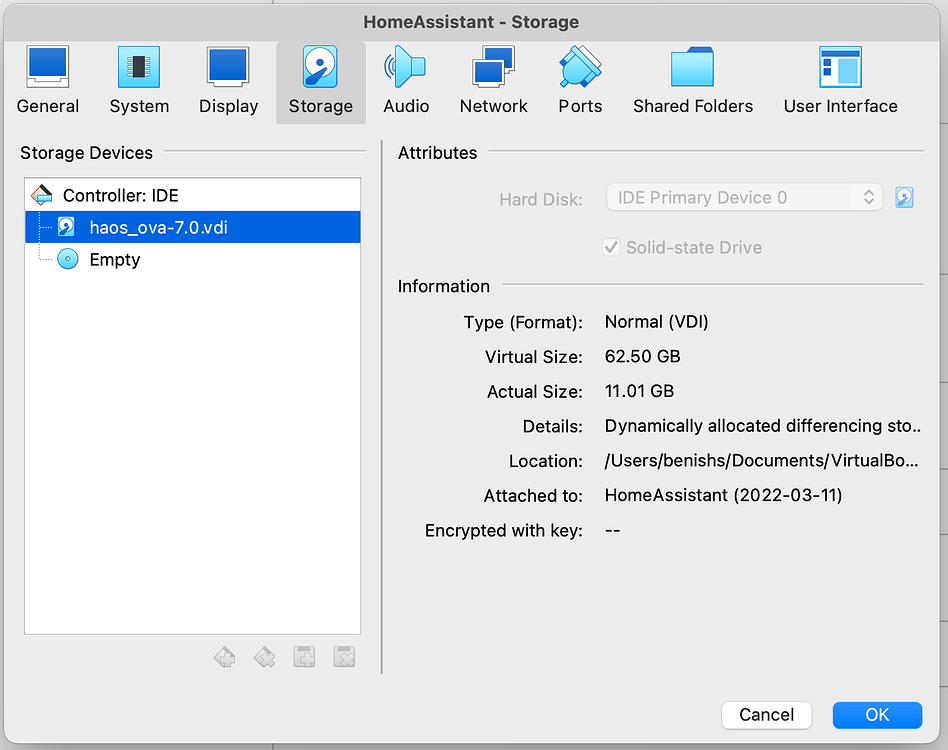Open the Ports connector icon
Viewport: 948px width, 750px height.
point(580,66)
